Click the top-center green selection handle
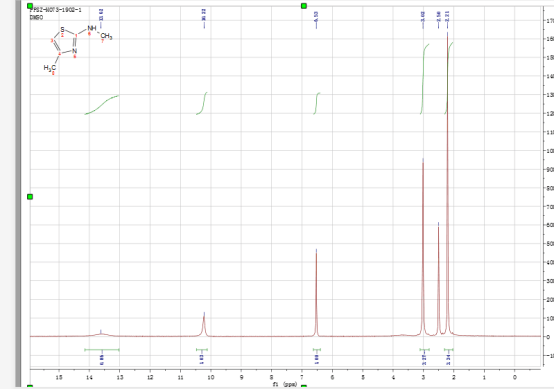Viewport: 554px width, 390px height. [304, 6]
